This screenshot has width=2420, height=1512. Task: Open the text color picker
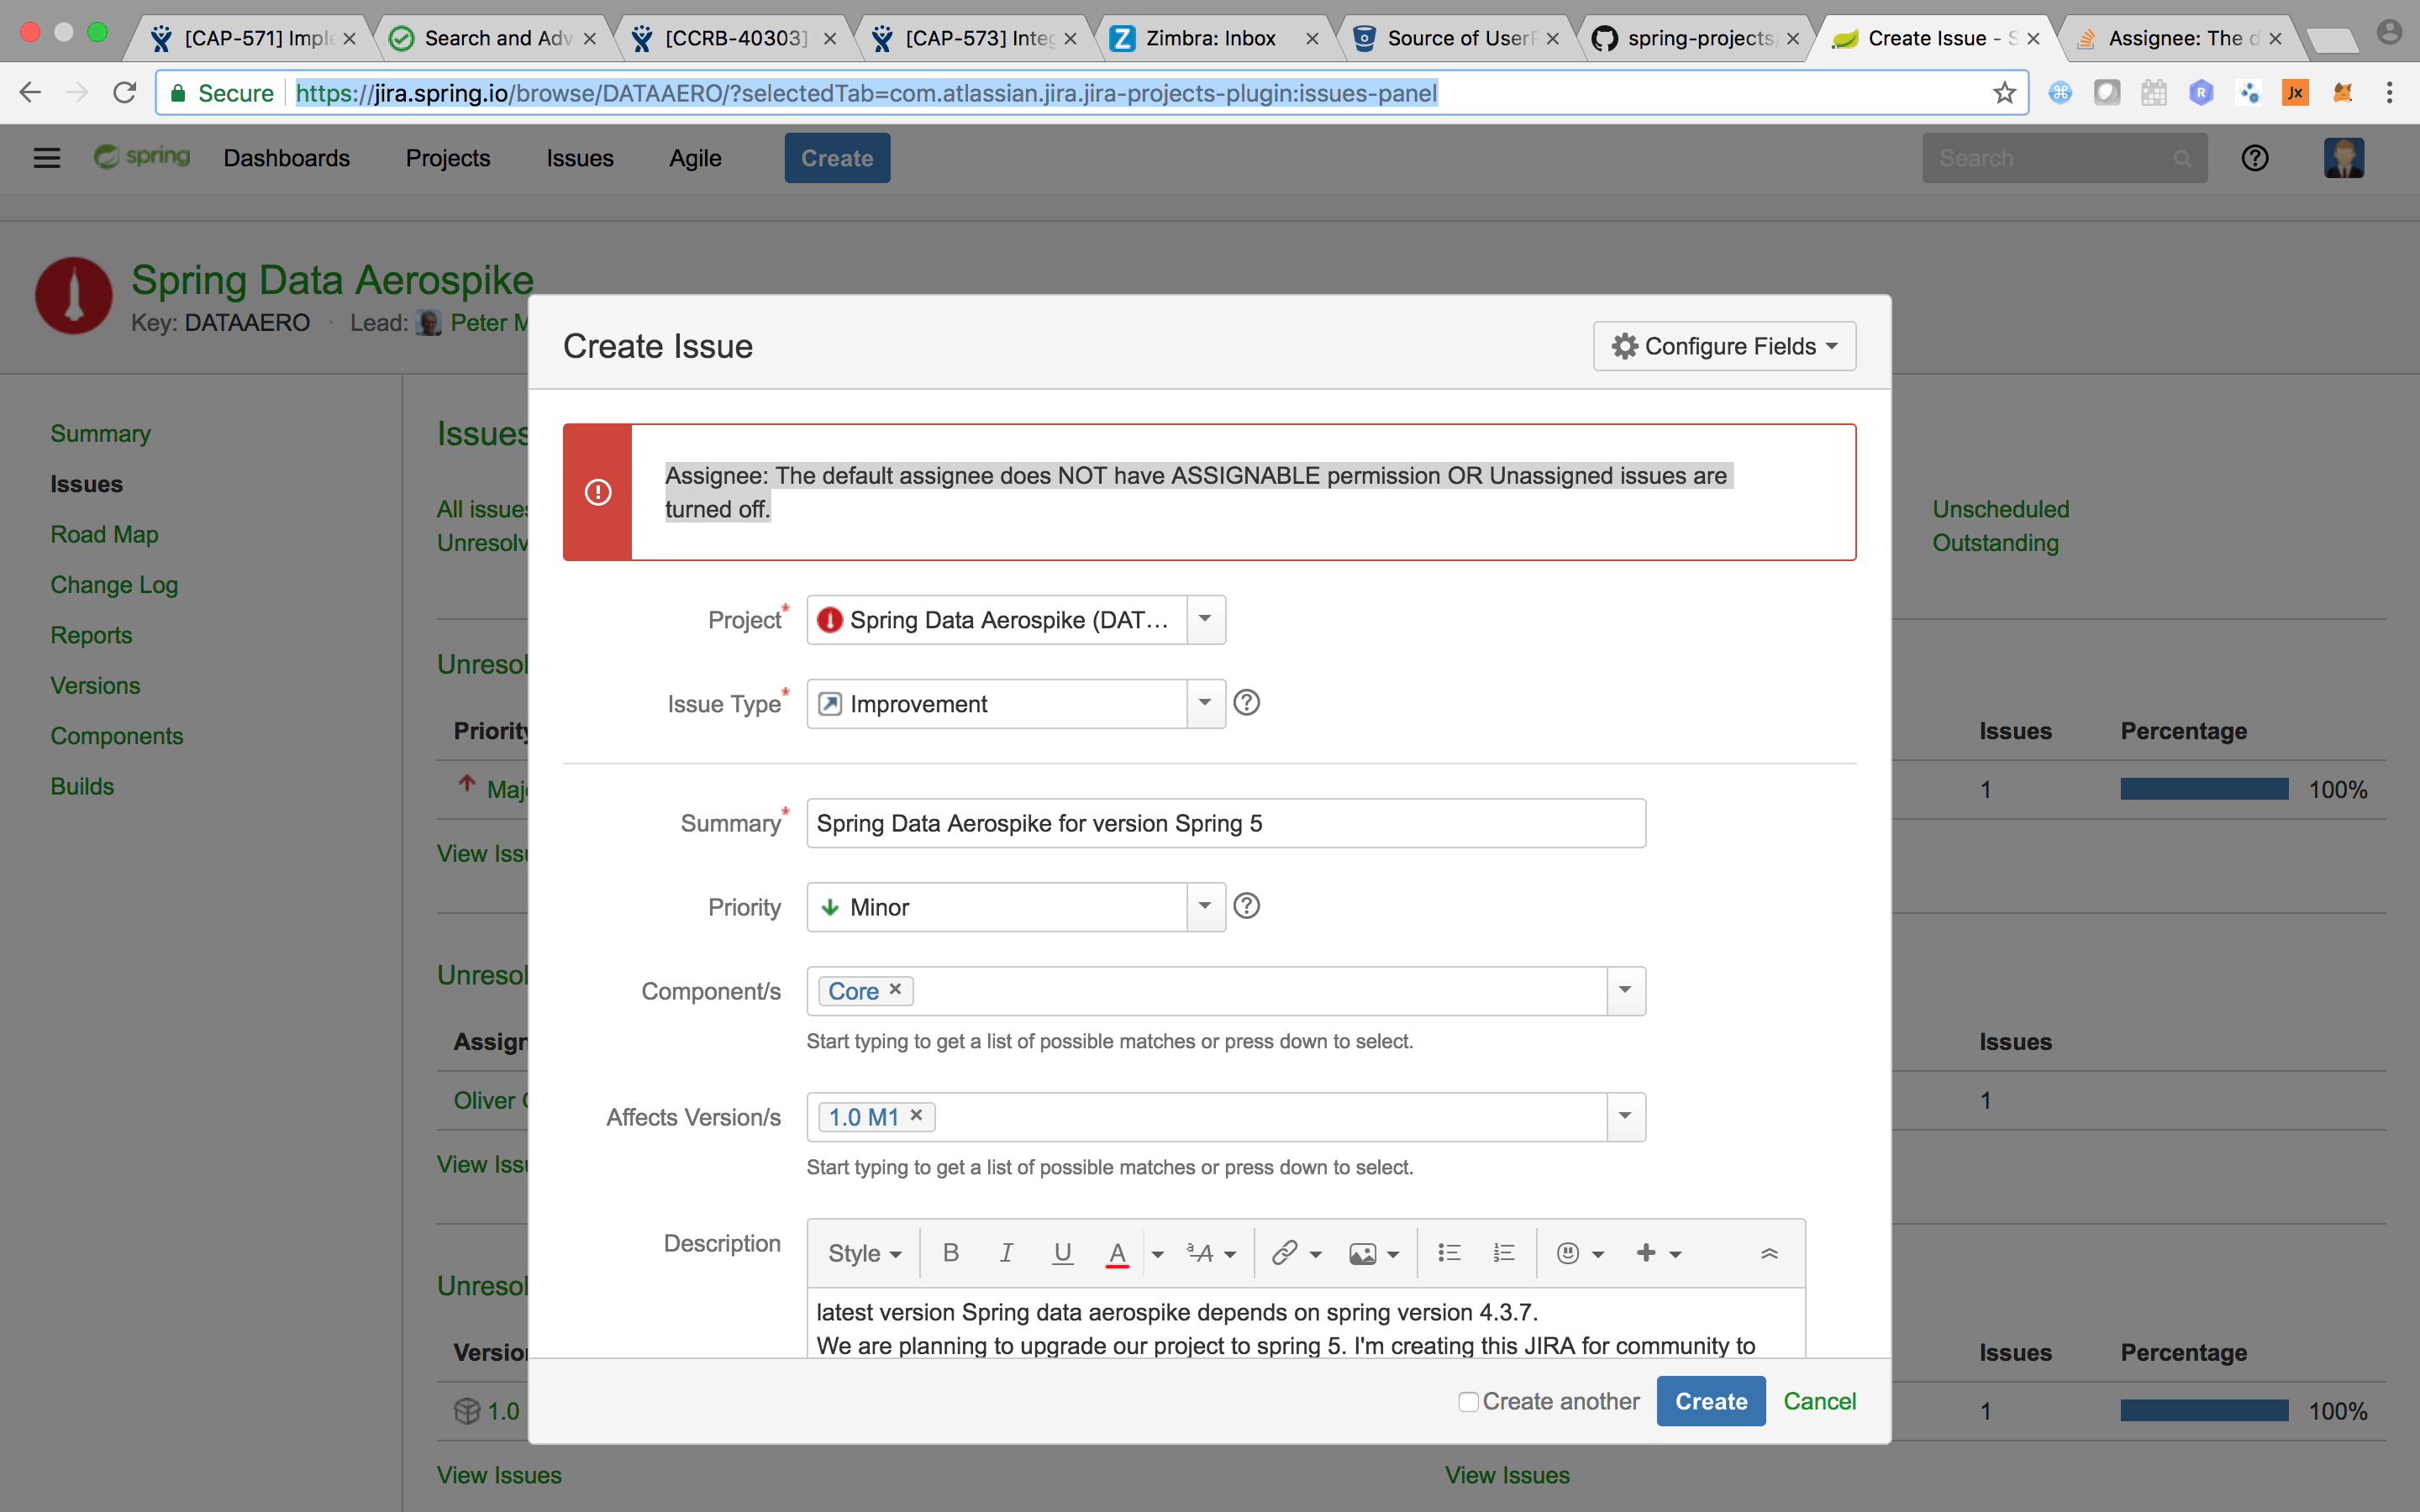pyautogui.click(x=1117, y=1253)
